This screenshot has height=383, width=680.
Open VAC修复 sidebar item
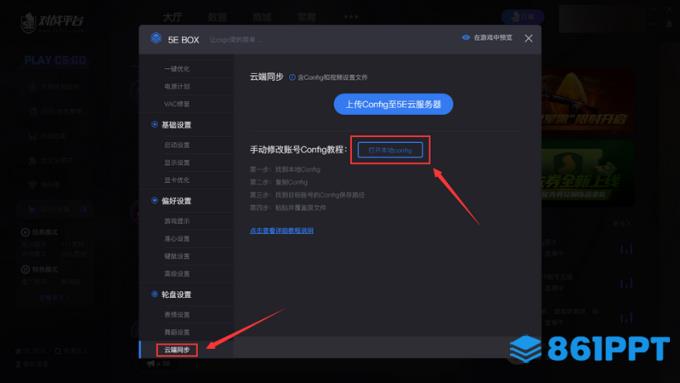coord(177,104)
